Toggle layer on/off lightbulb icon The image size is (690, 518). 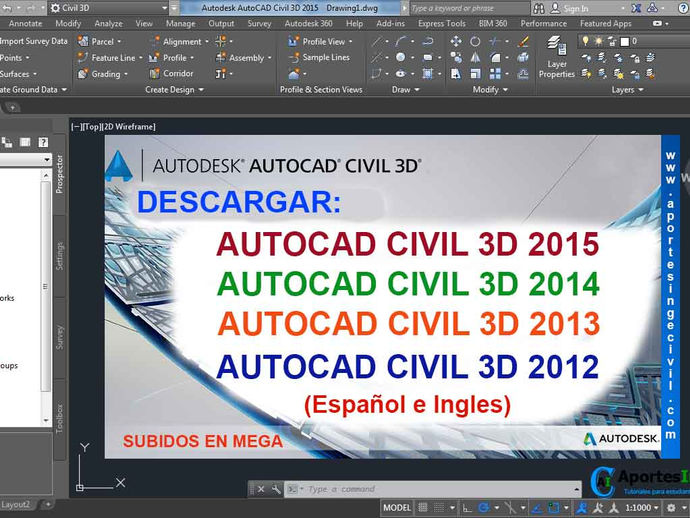point(585,41)
